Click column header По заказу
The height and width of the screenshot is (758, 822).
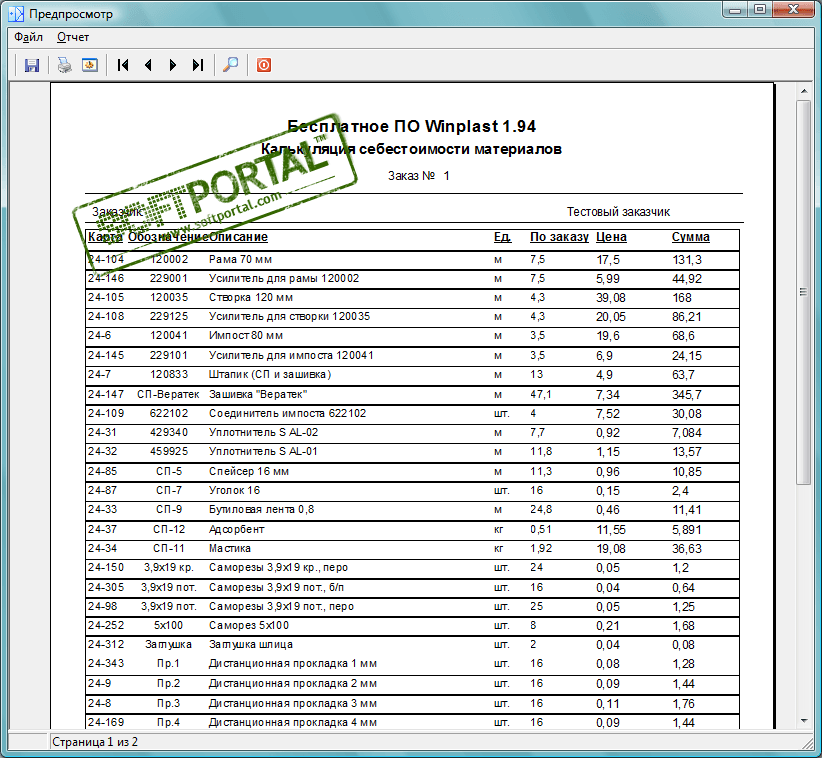point(559,237)
